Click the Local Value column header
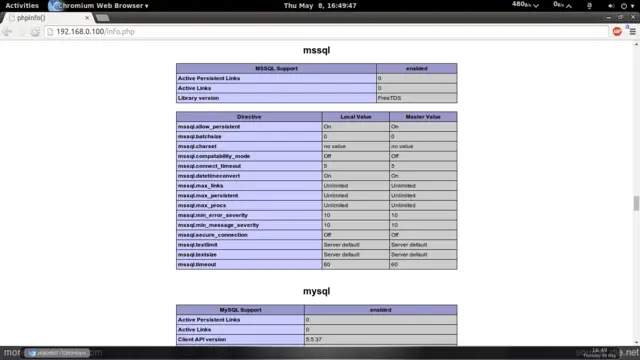The width and height of the screenshot is (640, 360). 356,117
